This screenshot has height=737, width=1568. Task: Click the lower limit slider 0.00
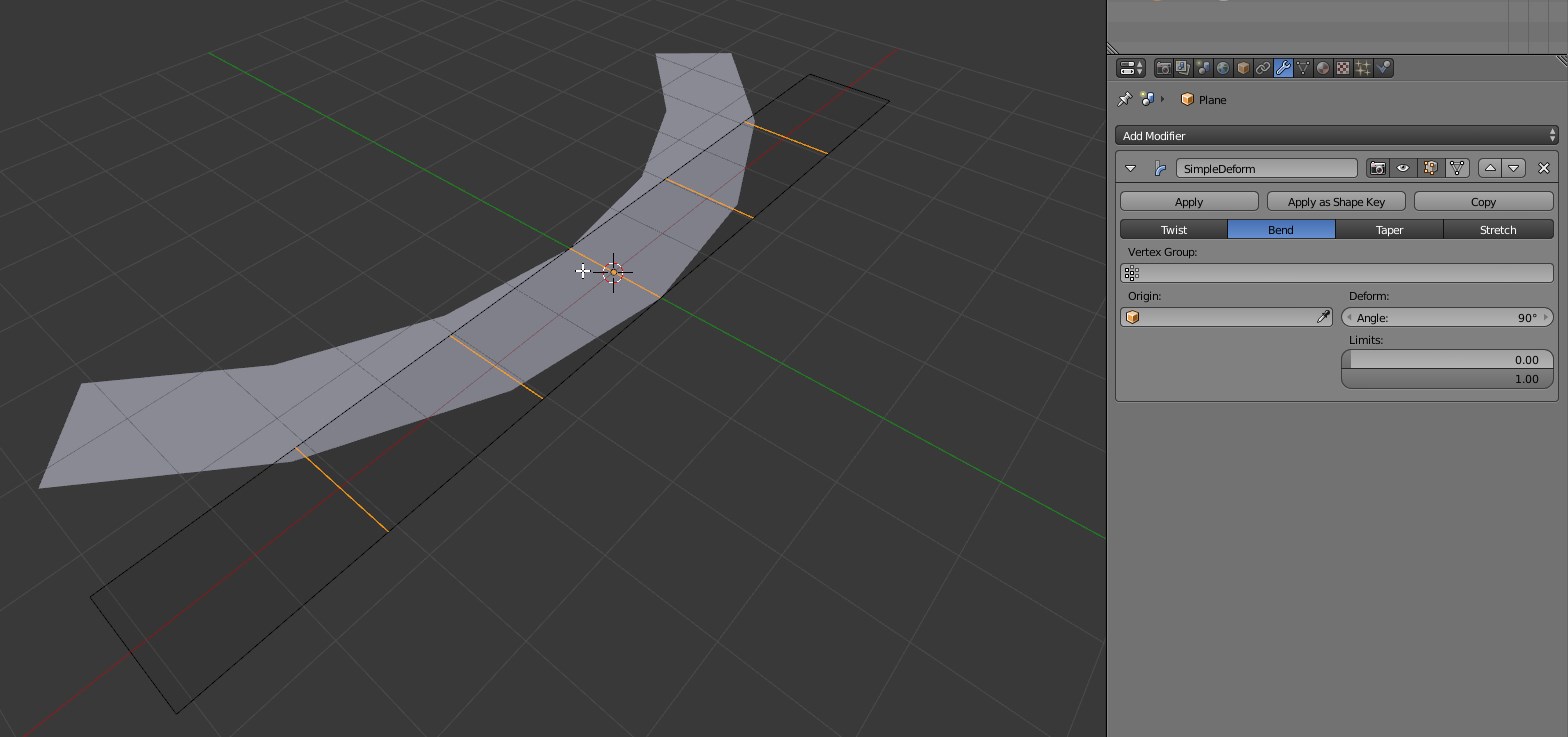click(1447, 359)
